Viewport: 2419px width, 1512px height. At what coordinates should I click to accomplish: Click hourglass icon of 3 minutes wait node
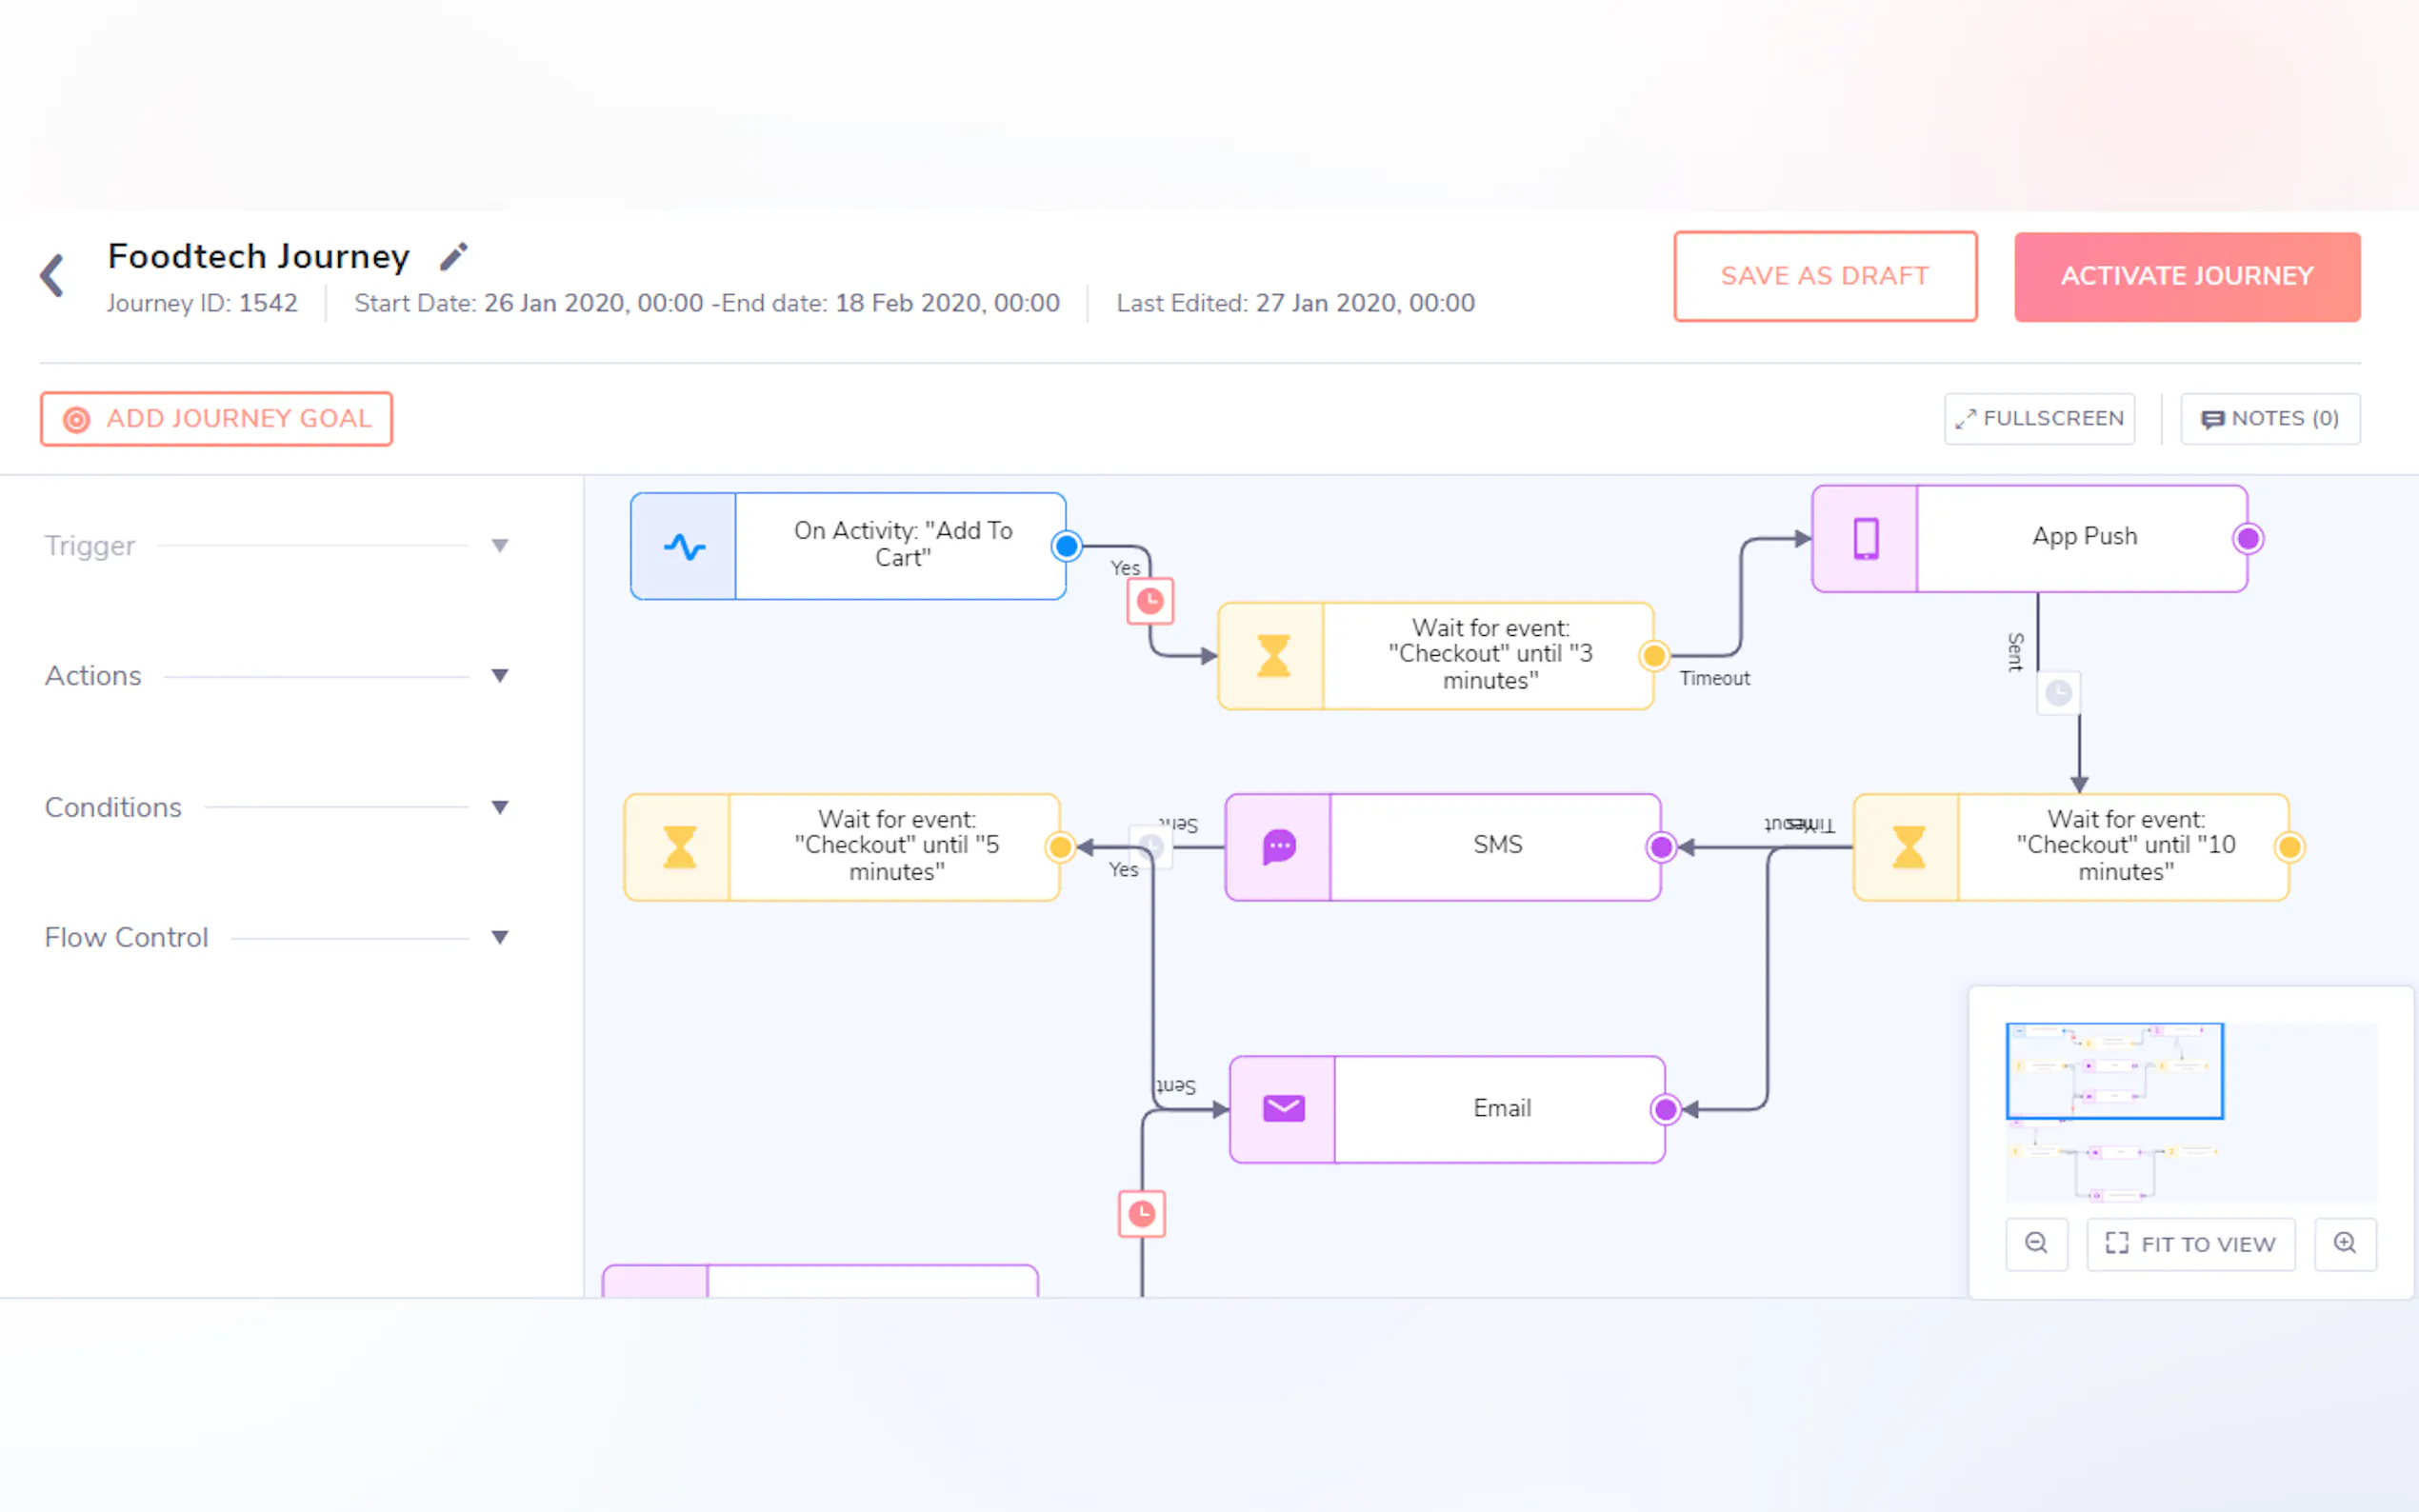pos(1272,656)
